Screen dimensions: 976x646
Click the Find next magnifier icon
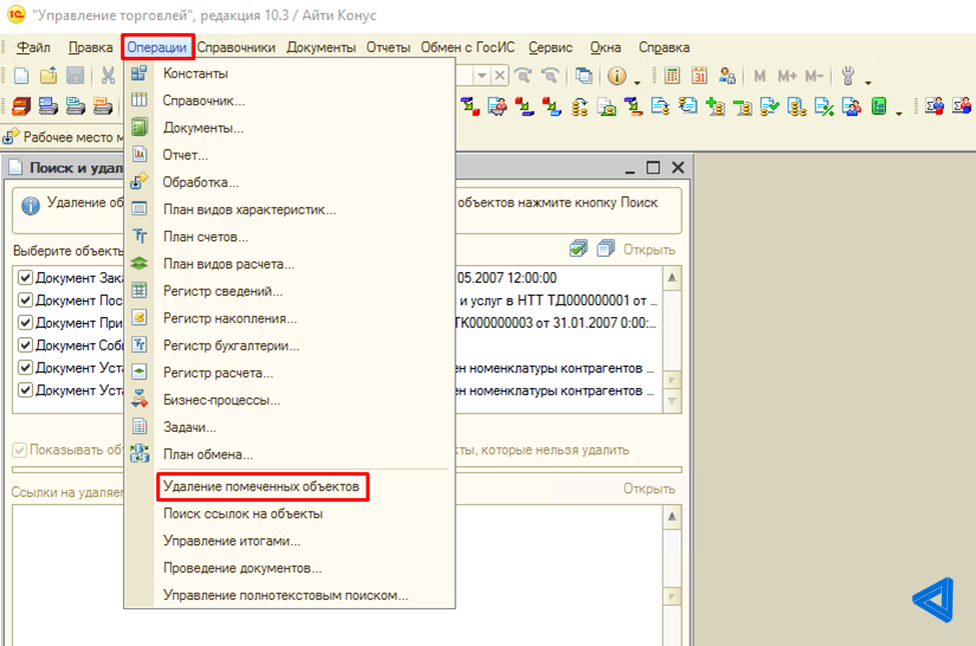point(523,76)
